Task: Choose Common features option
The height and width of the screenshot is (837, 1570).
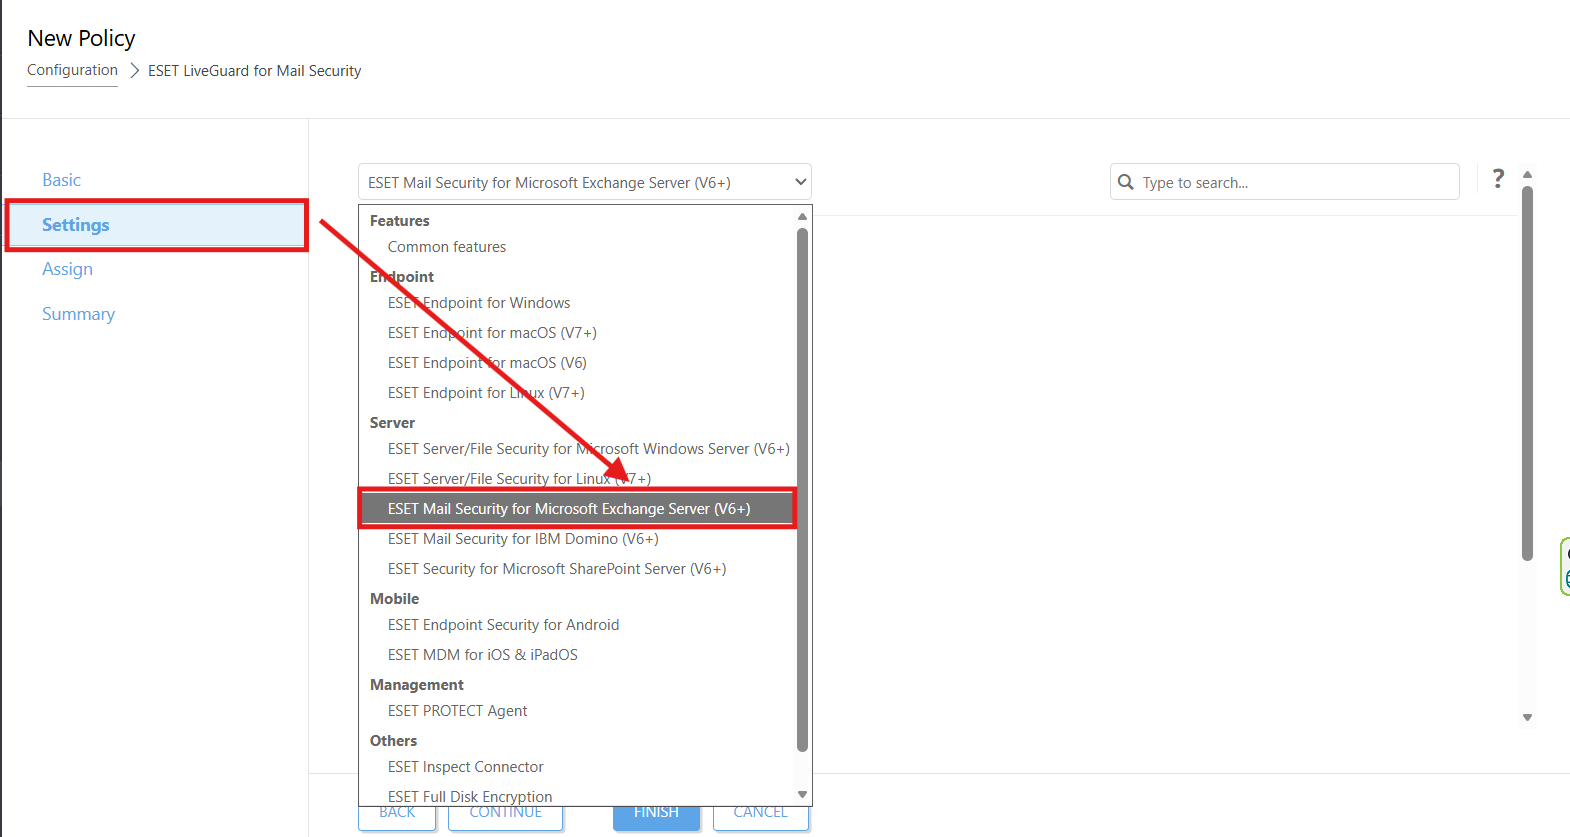Action: click(447, 247)
